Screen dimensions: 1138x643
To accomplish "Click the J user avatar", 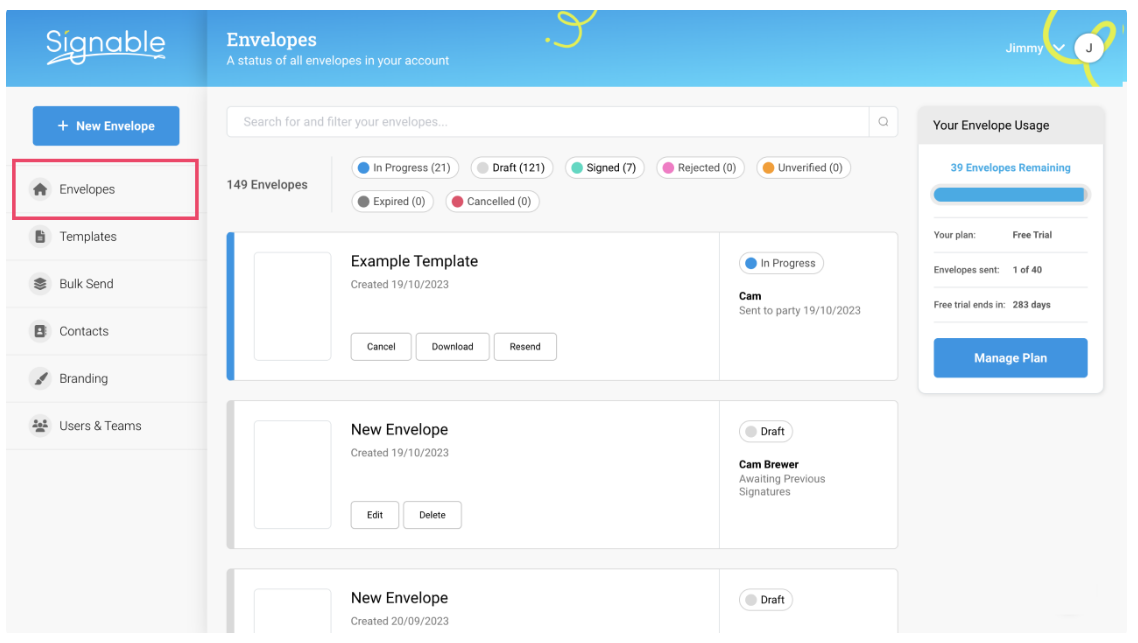I will tap(1088, 48).
